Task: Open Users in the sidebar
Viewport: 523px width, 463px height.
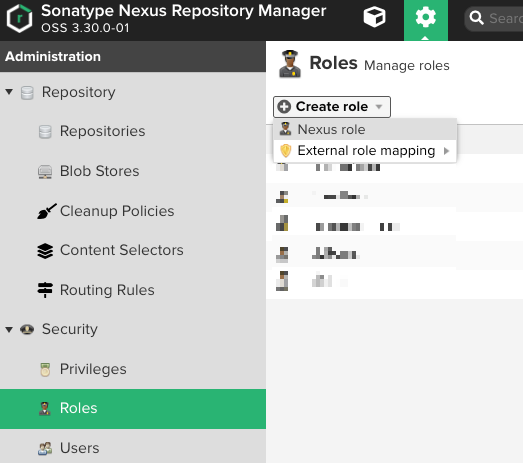Action: pos(79,448)
